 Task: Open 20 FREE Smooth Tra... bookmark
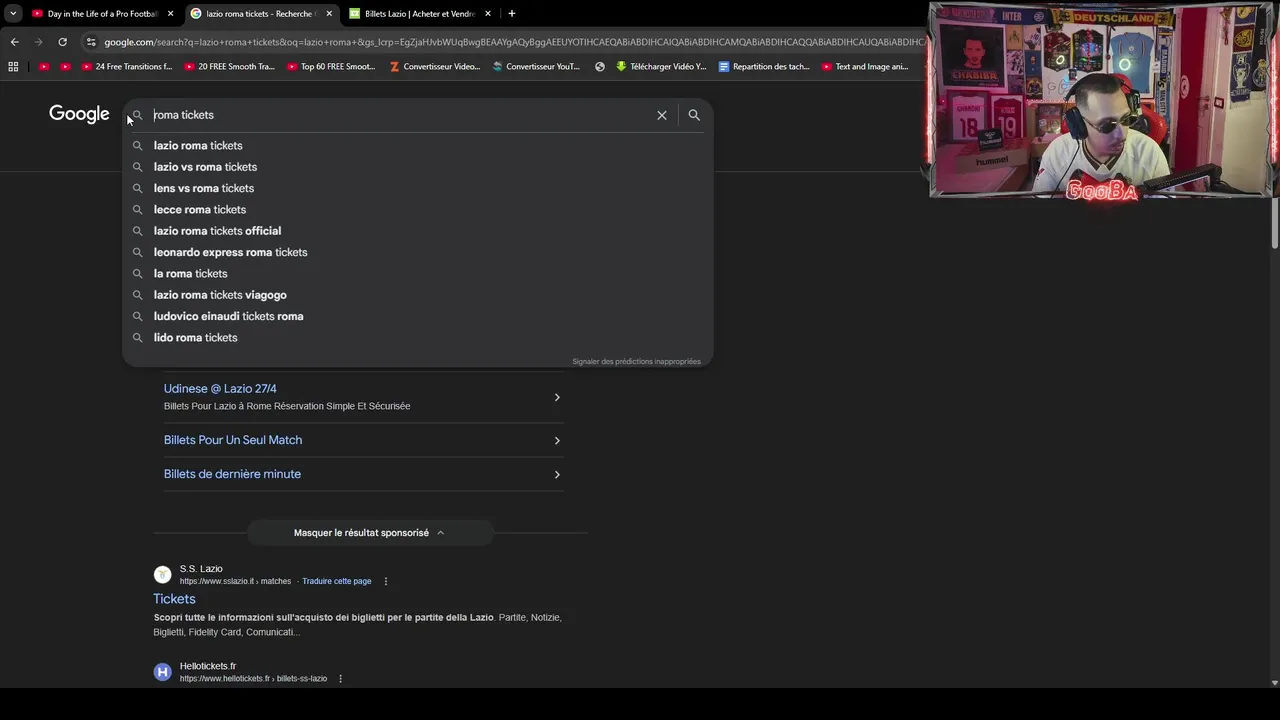click(x=229, y=67)
